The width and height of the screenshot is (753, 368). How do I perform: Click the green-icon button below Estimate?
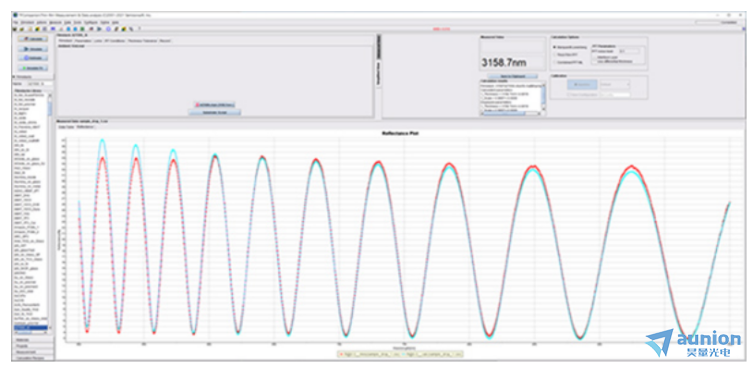pyautogui.click(x=33, y=68)
